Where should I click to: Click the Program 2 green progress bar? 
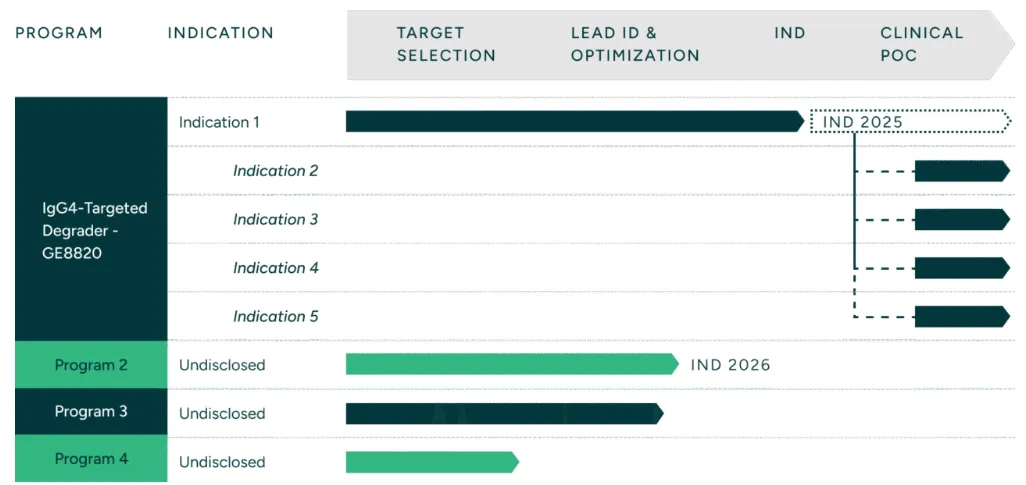(x=511, y=364)
